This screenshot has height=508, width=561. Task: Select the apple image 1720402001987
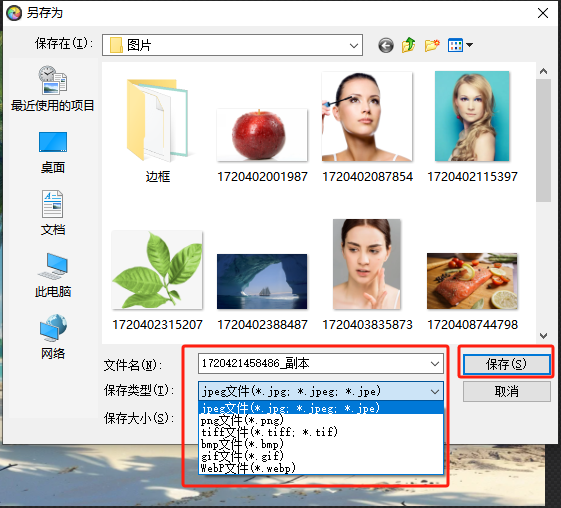pyautogui.click(x=262, y=146)
